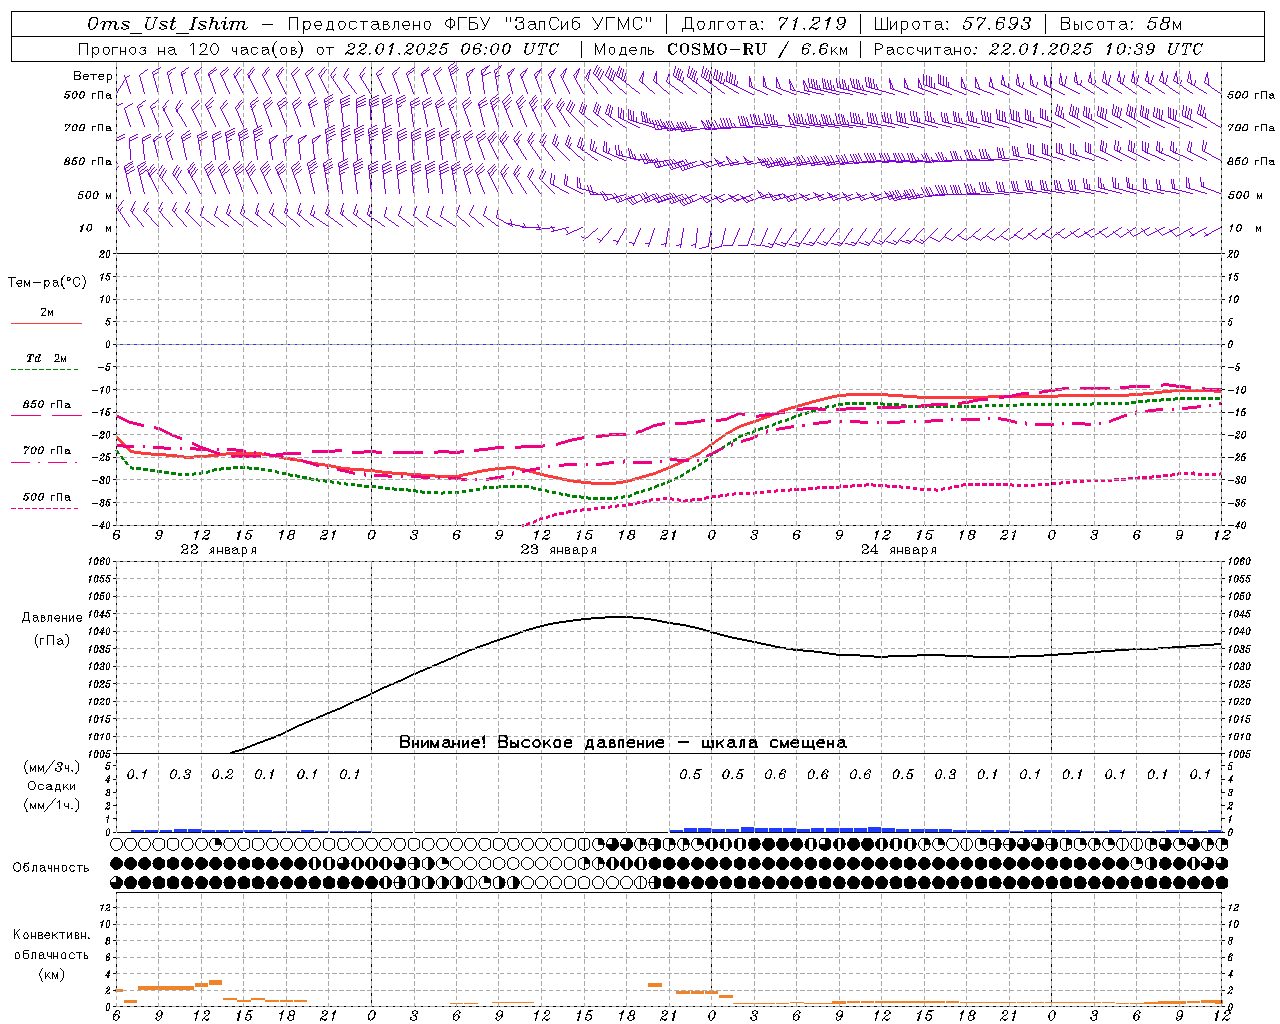Click the 24 января date label

click(x=898, y=550)
